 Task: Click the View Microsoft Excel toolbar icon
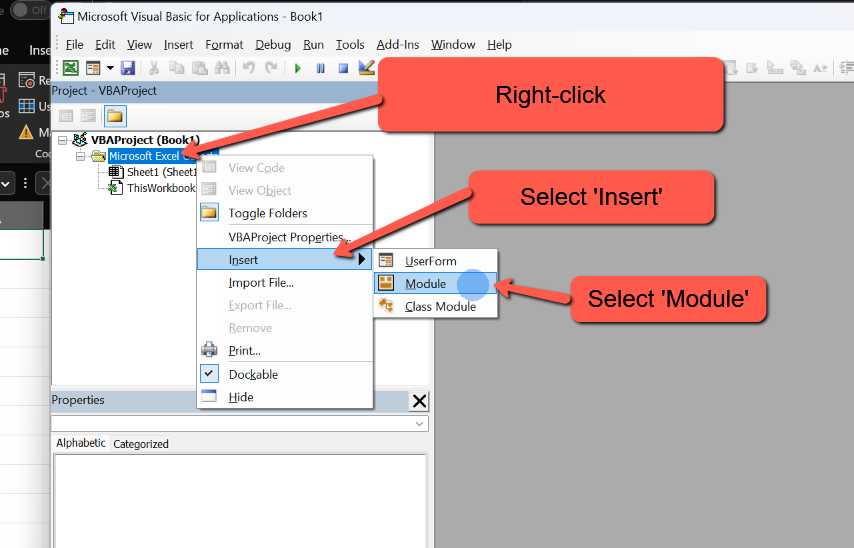point(71,68)
